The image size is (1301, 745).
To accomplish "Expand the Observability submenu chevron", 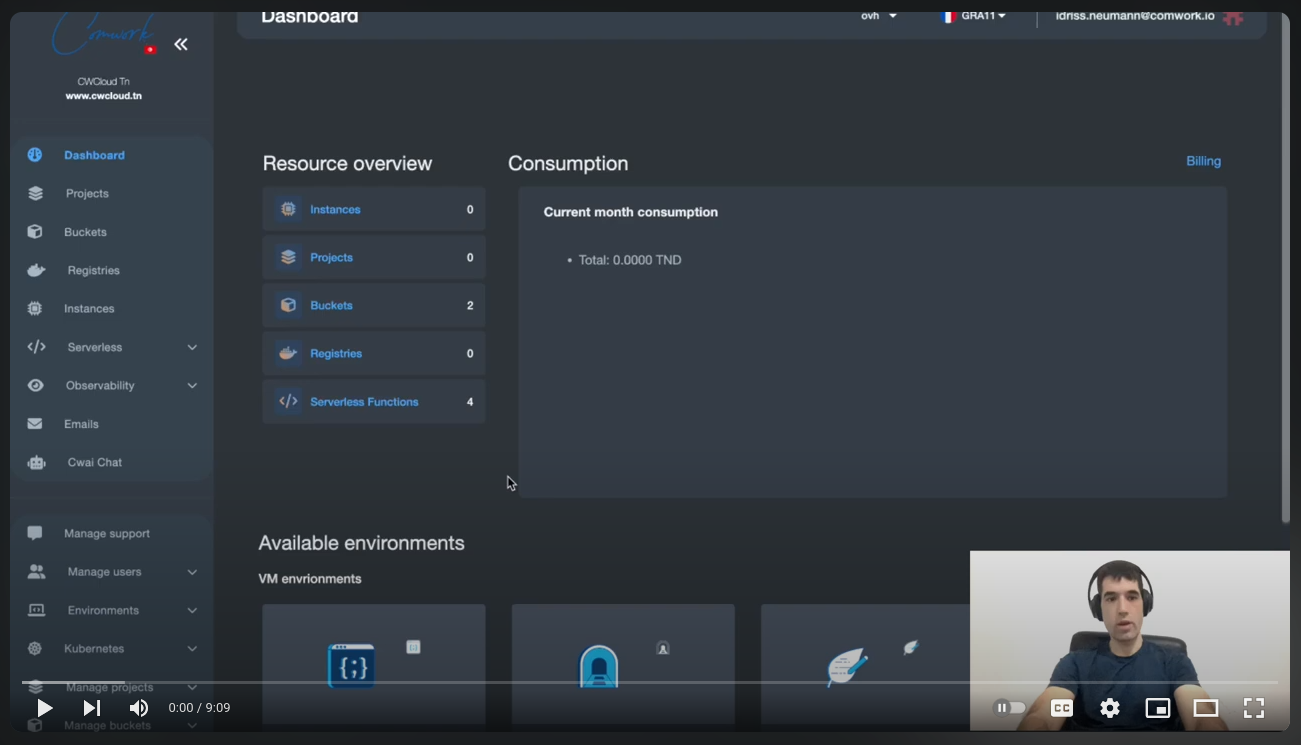I will click(x=192, y=386).
